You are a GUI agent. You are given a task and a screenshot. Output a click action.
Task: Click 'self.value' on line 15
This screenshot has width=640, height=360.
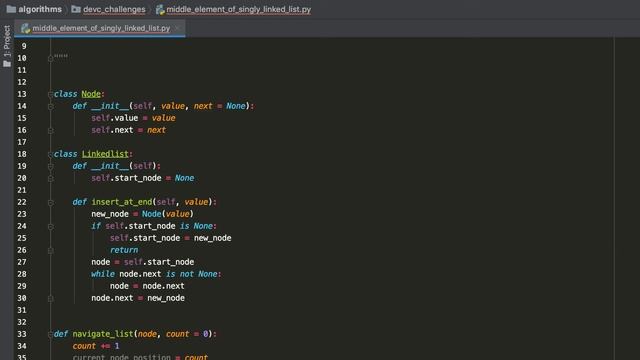click(x=115, y=118)
